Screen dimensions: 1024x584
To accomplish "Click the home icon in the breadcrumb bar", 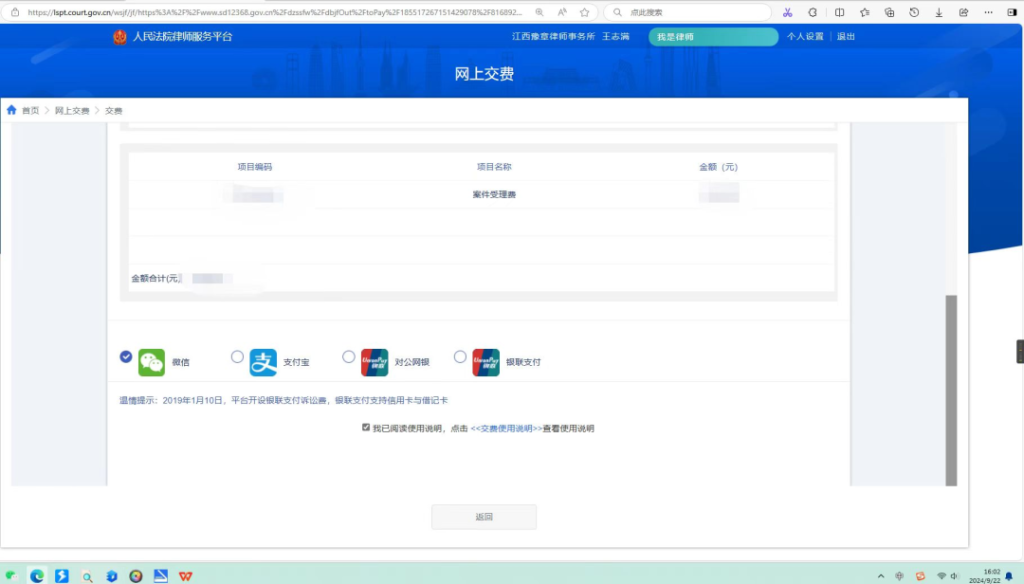I will click(x=10, y=110).
